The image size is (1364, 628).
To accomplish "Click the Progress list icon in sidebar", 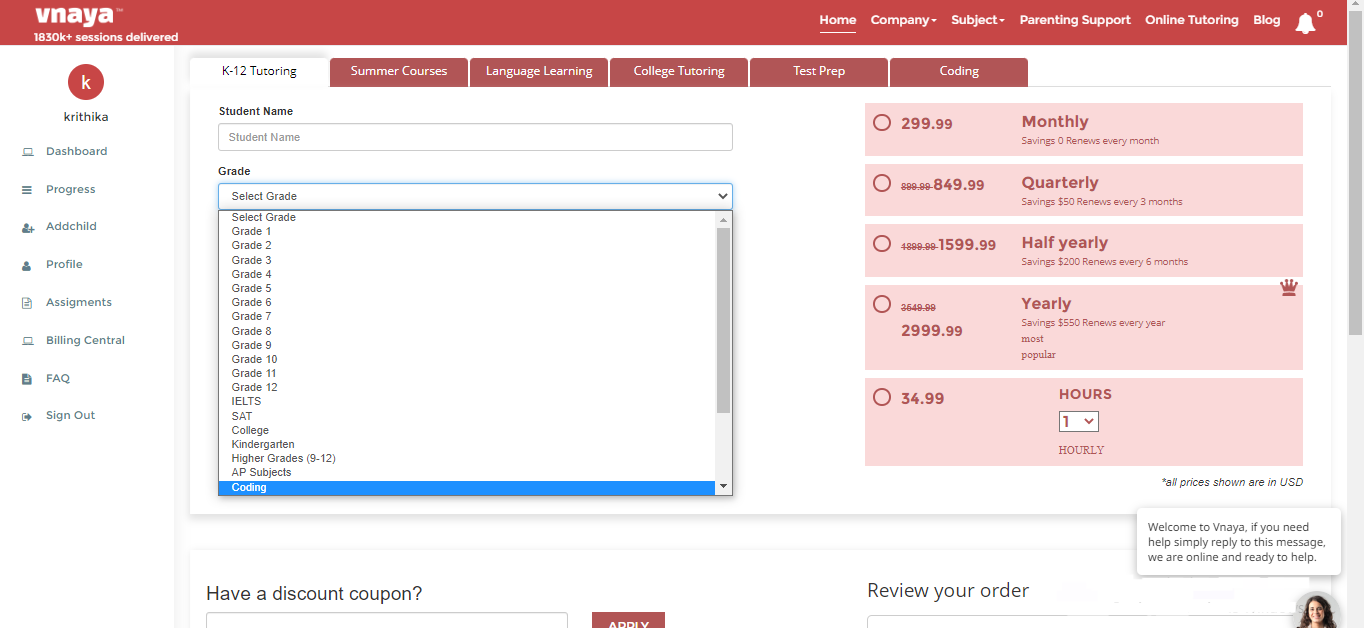I will (x=27, y=190).
